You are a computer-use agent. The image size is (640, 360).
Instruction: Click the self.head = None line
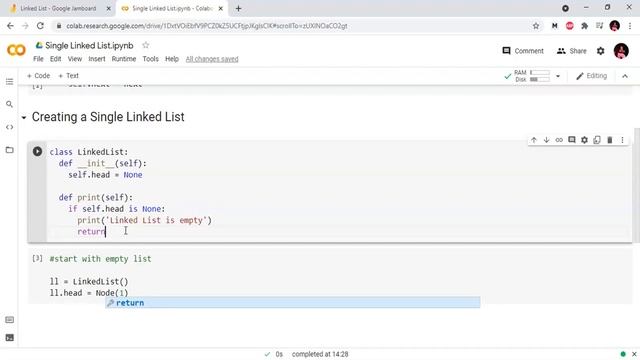[x=105, y=175]
